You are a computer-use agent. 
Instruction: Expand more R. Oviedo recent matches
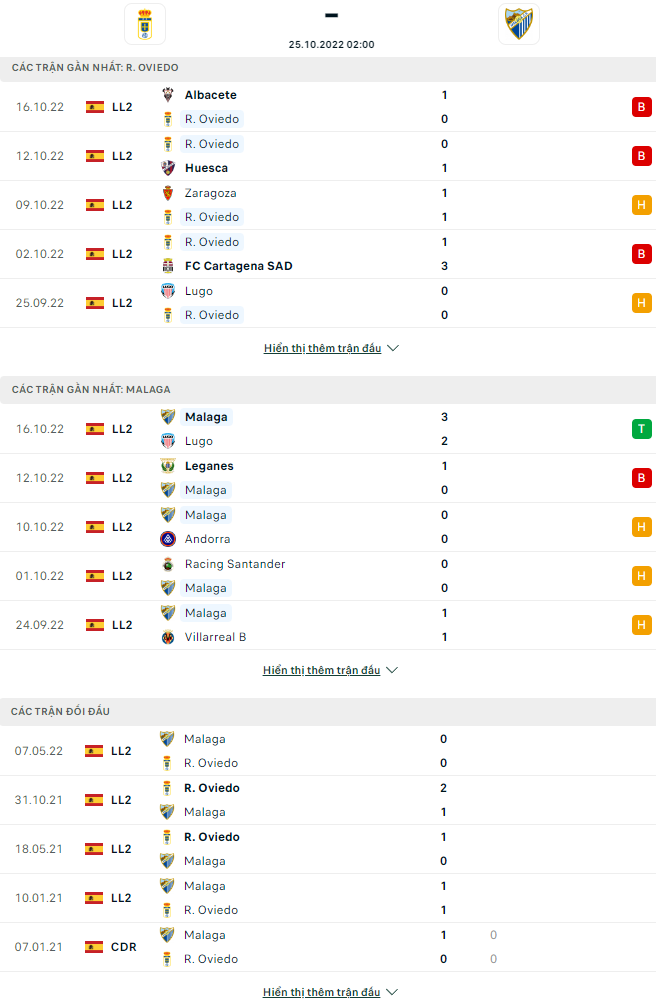[x=331, y=348]
